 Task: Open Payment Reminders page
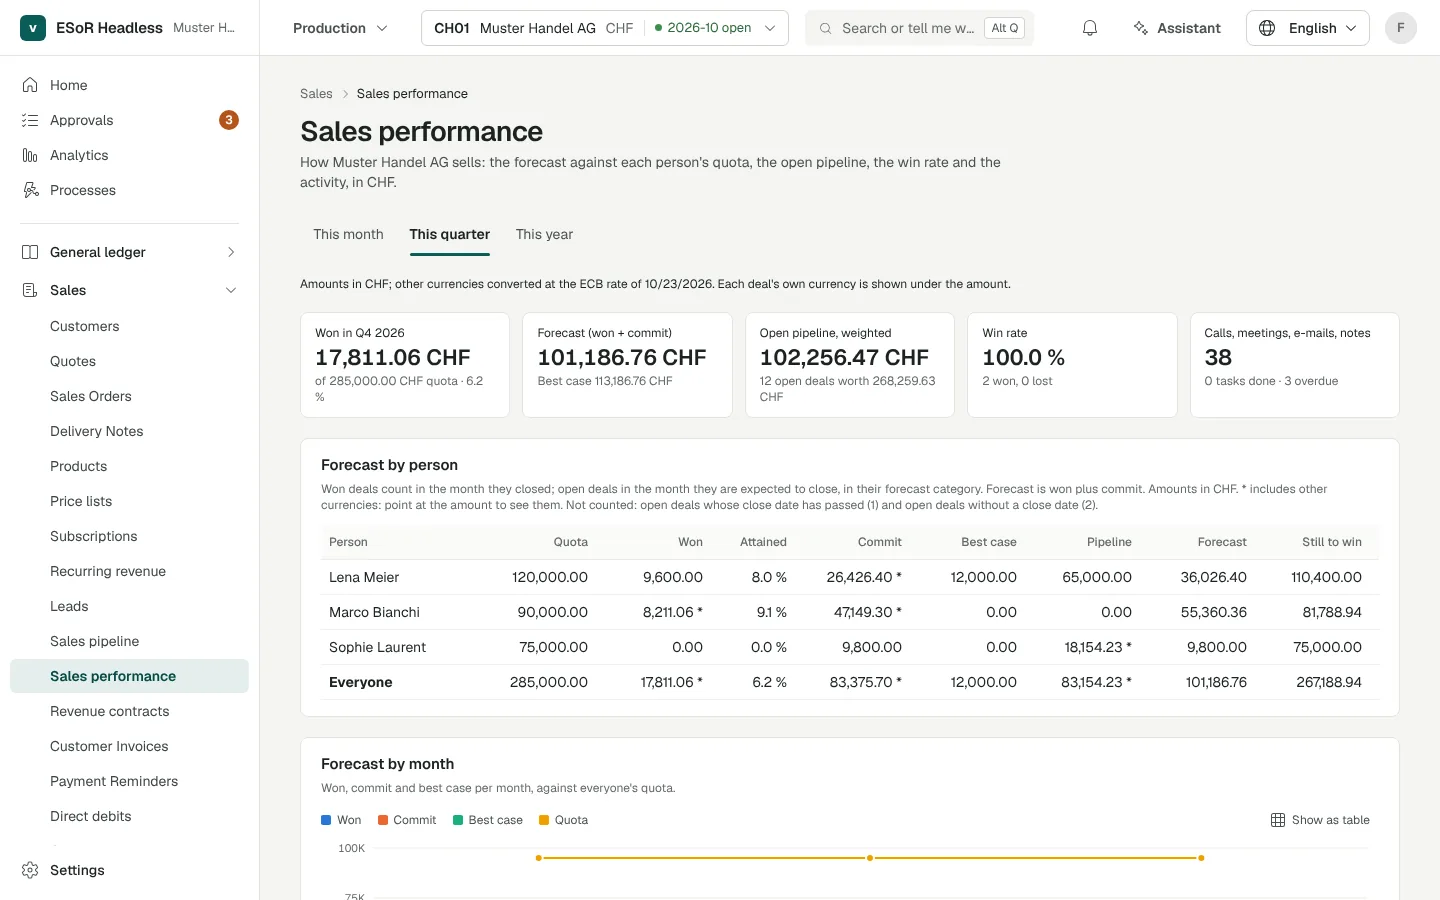pos(129,781)
